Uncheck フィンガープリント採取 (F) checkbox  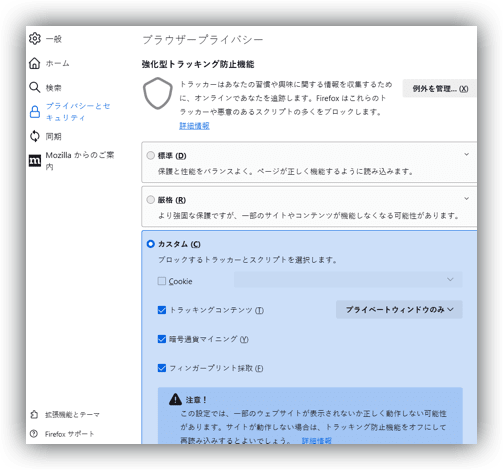point(162,368)
